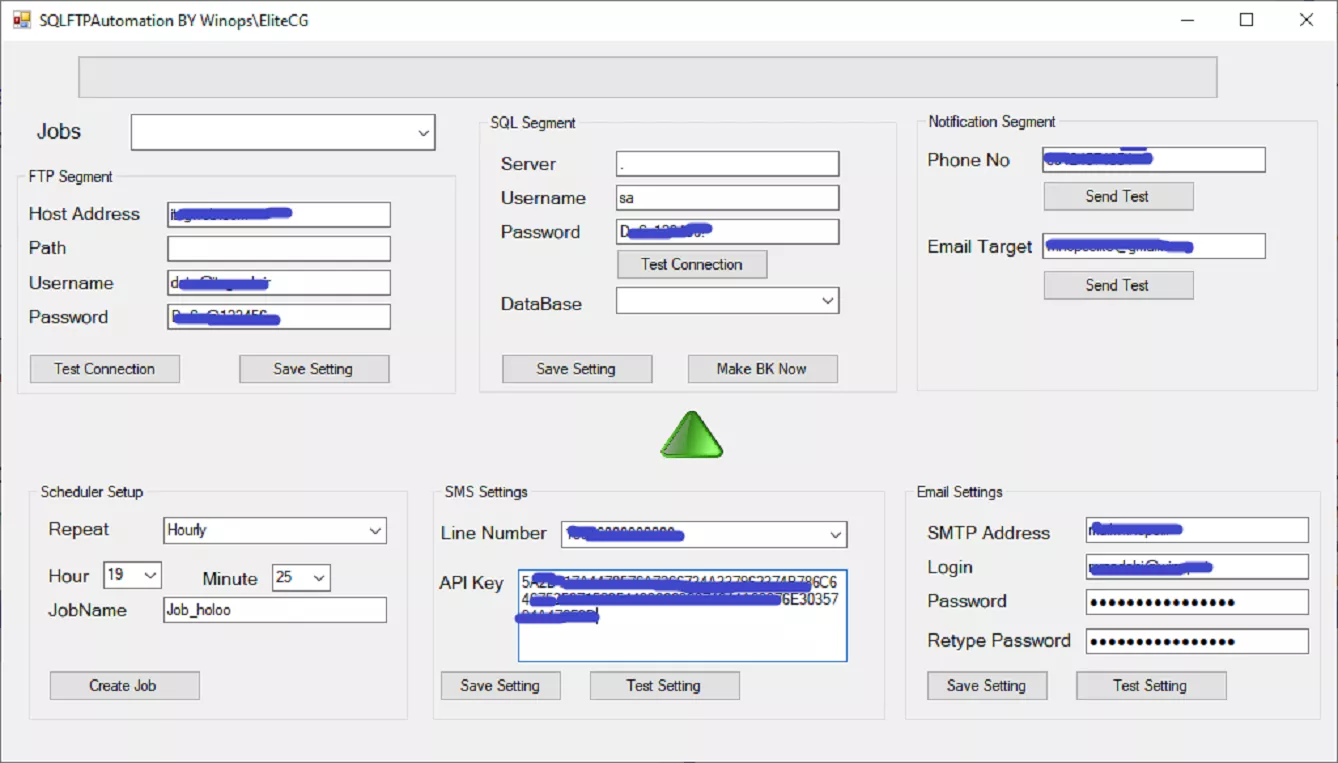Viewport: 1338px width, 763px height.
Task: Click the green up-arrow triangle icon
Action: click(x=691, y=436)
